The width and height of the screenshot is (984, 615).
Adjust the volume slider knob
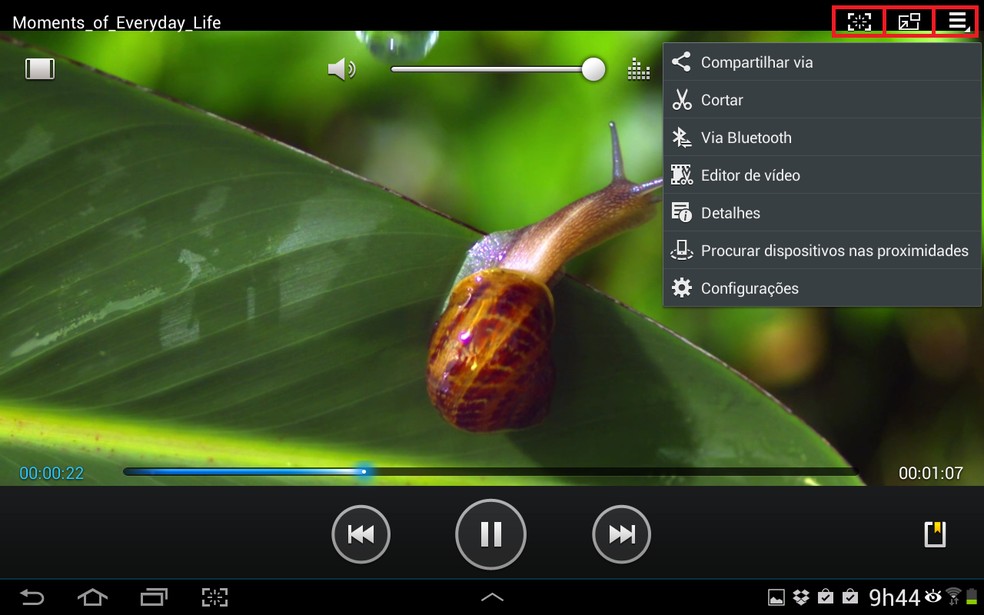592,69
